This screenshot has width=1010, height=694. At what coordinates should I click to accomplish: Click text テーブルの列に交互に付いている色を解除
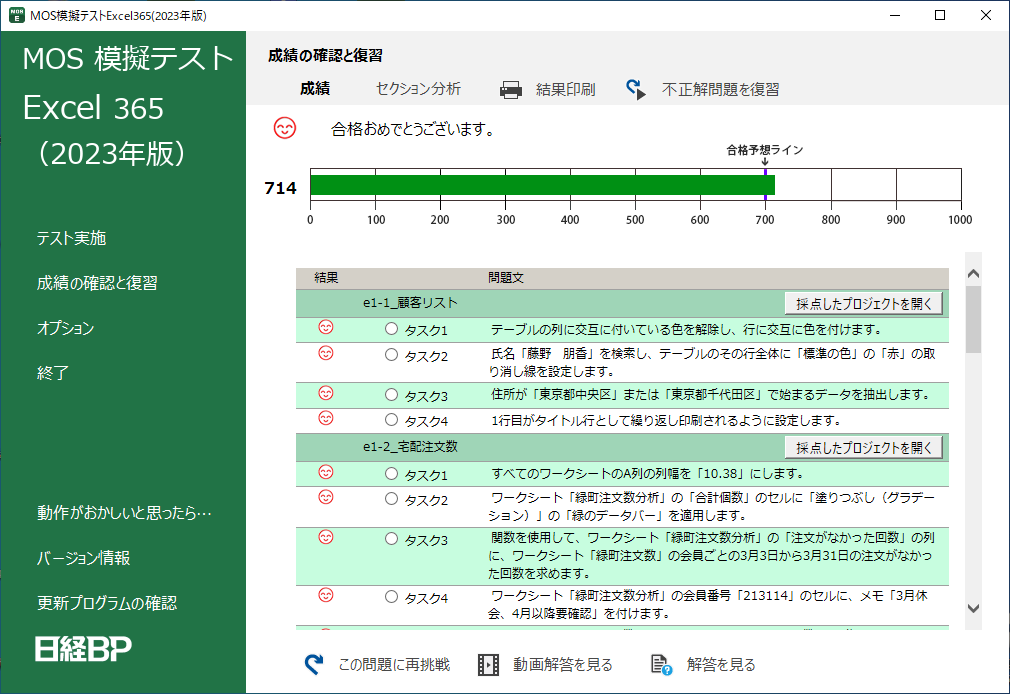[686, 329]
